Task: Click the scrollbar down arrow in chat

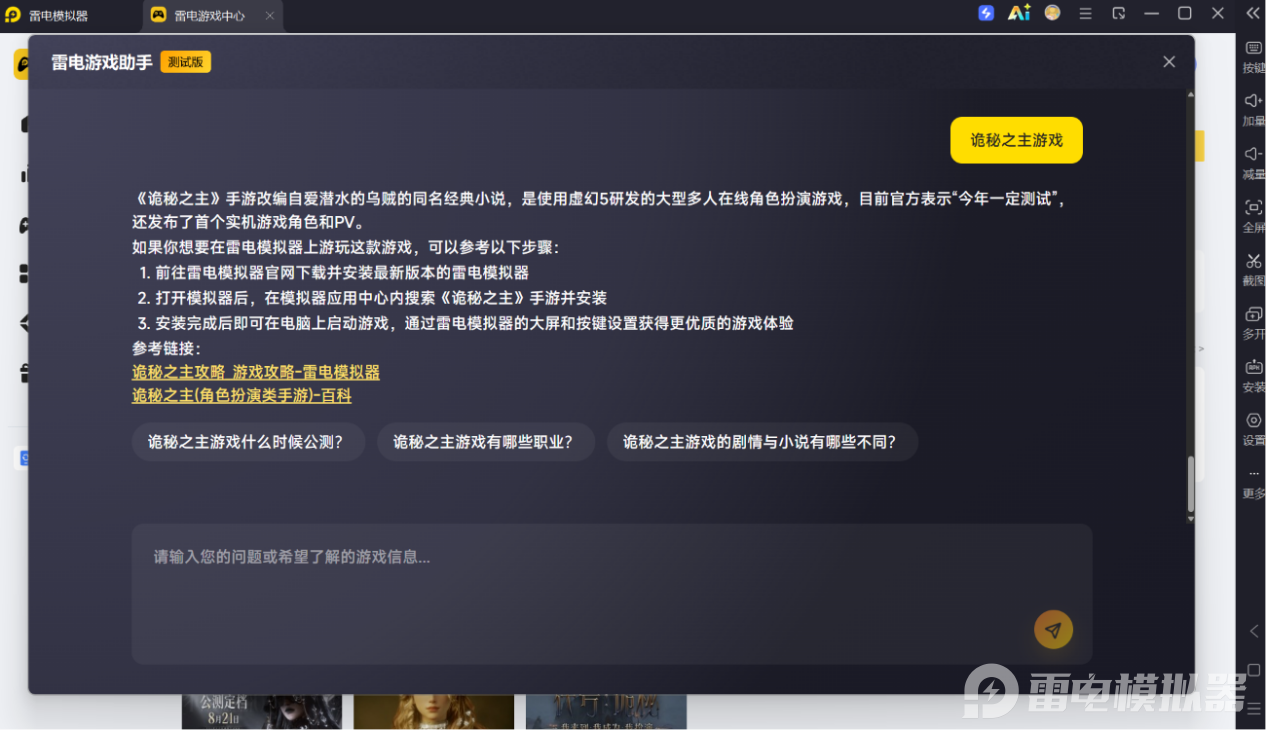Action: tap(1190, 519)
